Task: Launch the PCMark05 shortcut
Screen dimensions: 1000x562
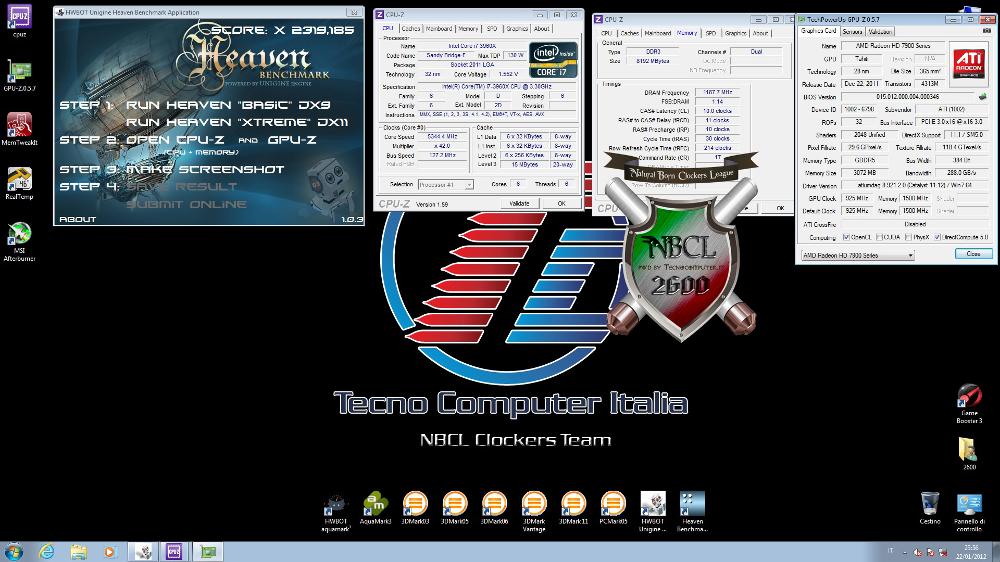Action: point(613,508)
